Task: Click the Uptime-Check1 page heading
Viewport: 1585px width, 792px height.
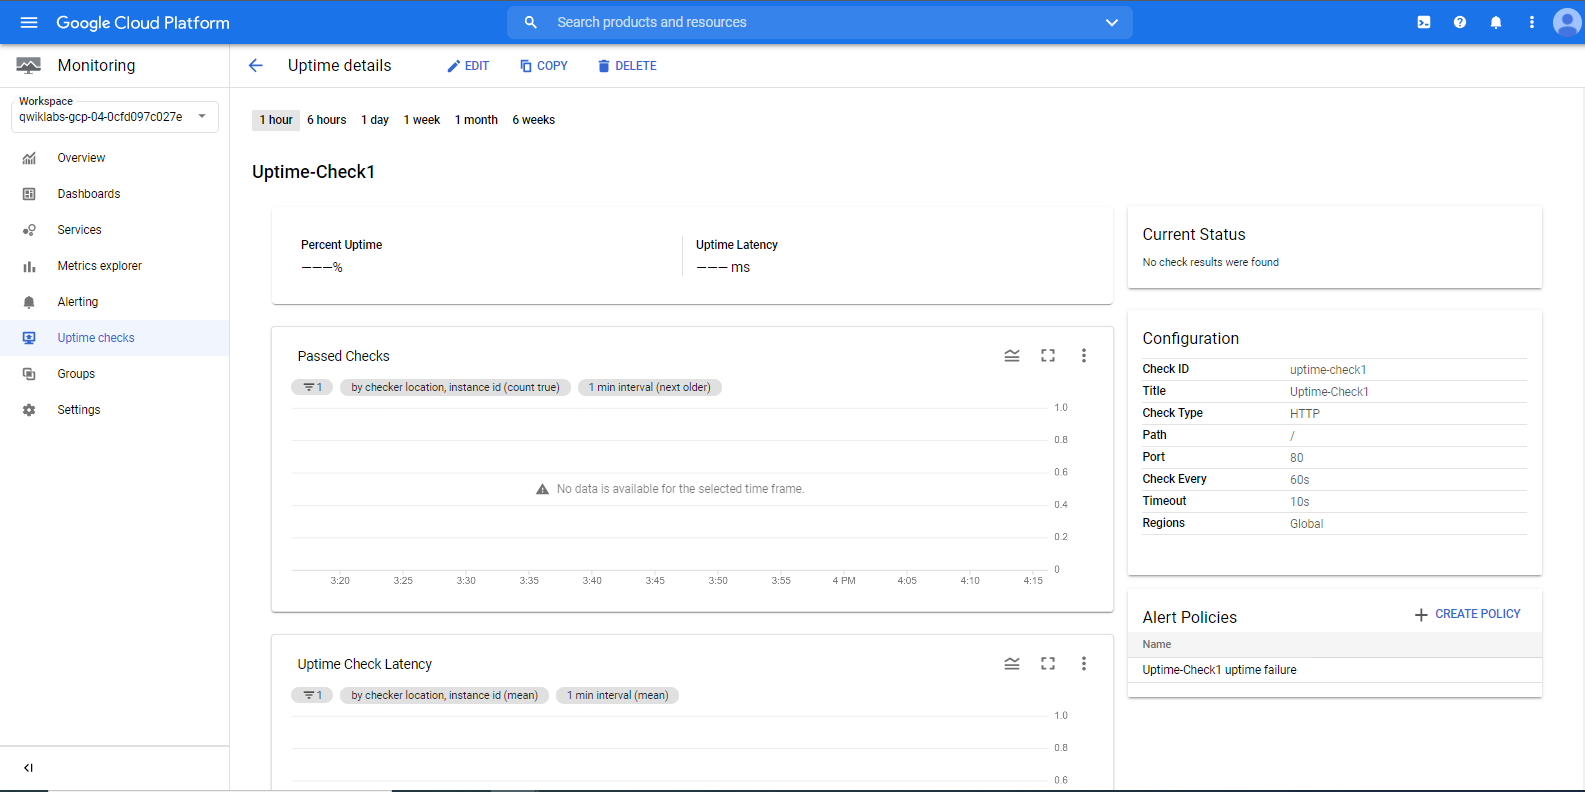Action: pos(314,172)
